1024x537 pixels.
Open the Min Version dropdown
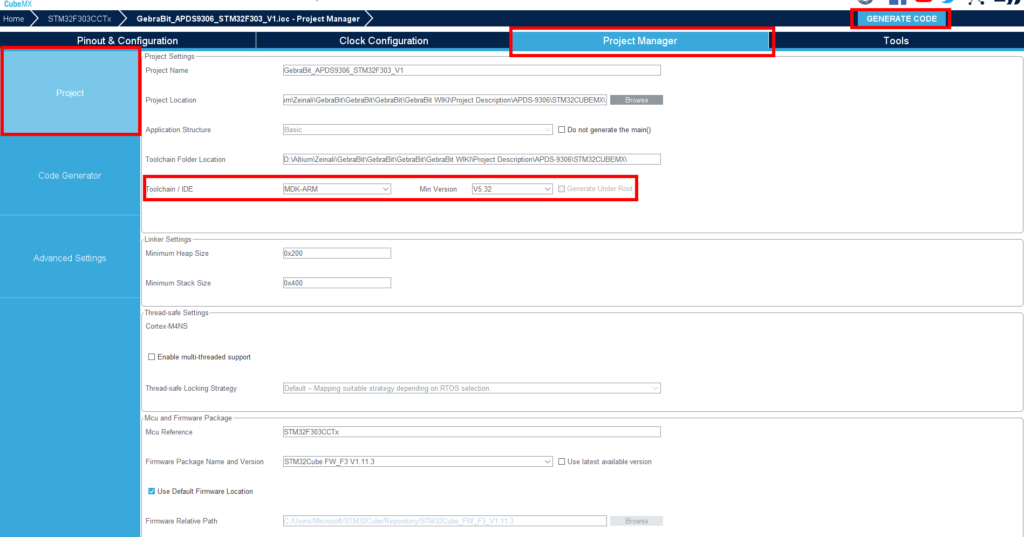(x=511, y=189)
